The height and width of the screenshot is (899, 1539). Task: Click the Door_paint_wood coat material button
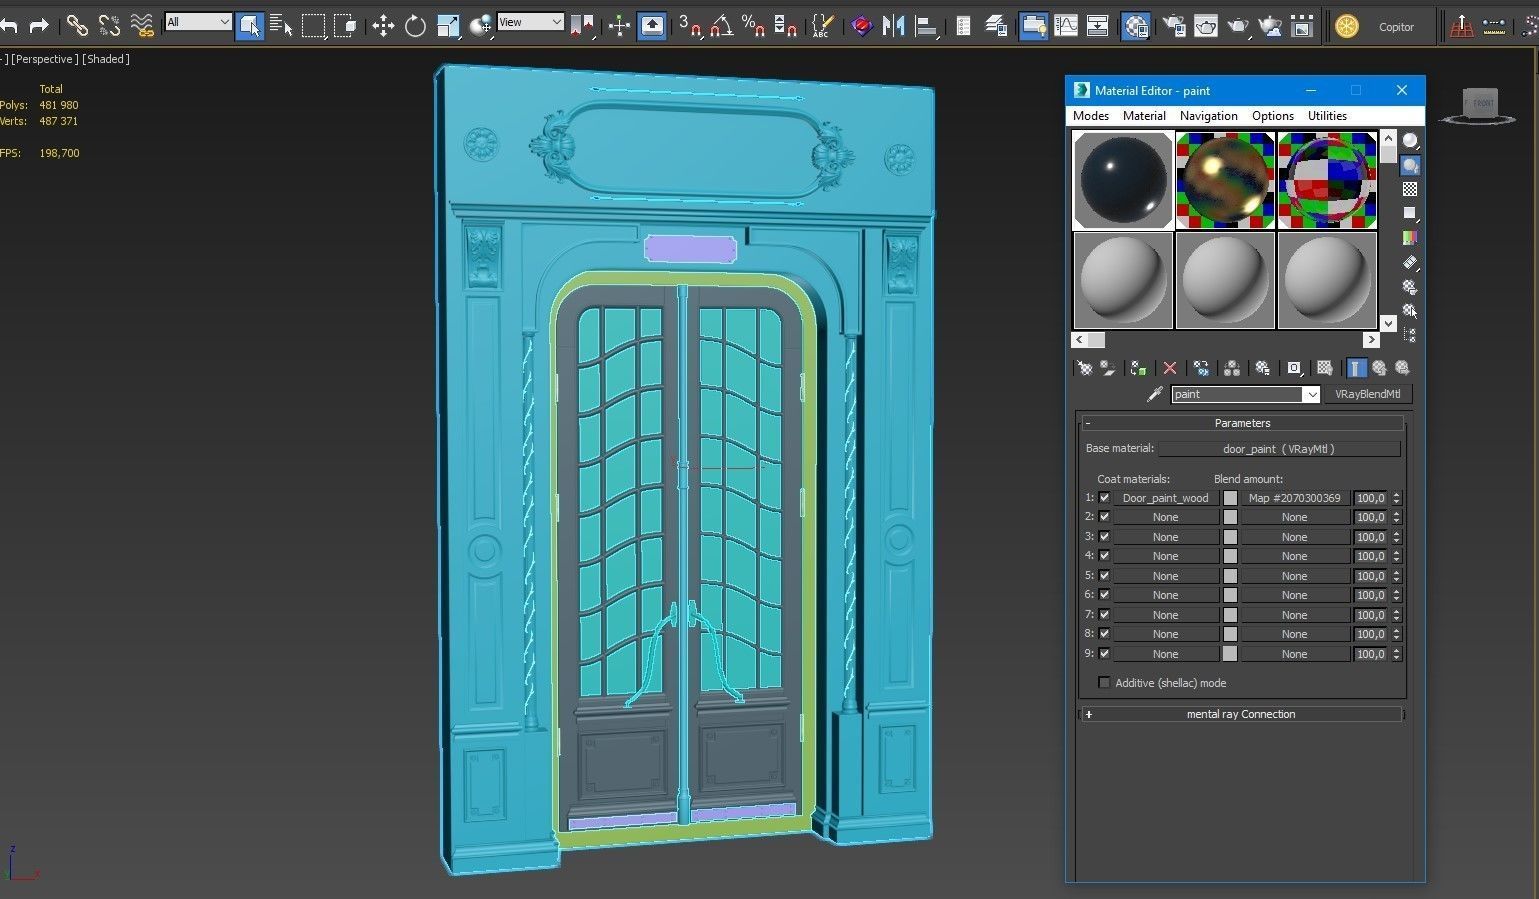tap(1165, 498)
